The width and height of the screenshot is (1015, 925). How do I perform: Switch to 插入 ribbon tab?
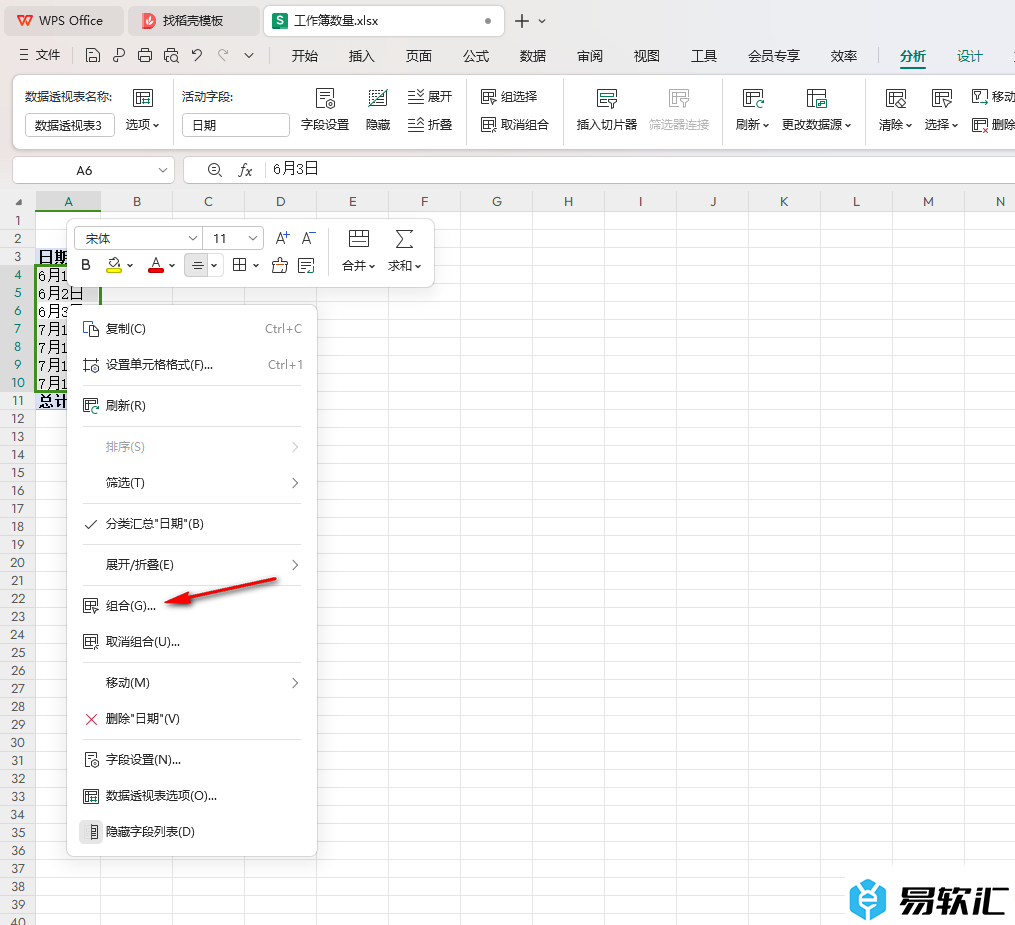pos(361,56)
